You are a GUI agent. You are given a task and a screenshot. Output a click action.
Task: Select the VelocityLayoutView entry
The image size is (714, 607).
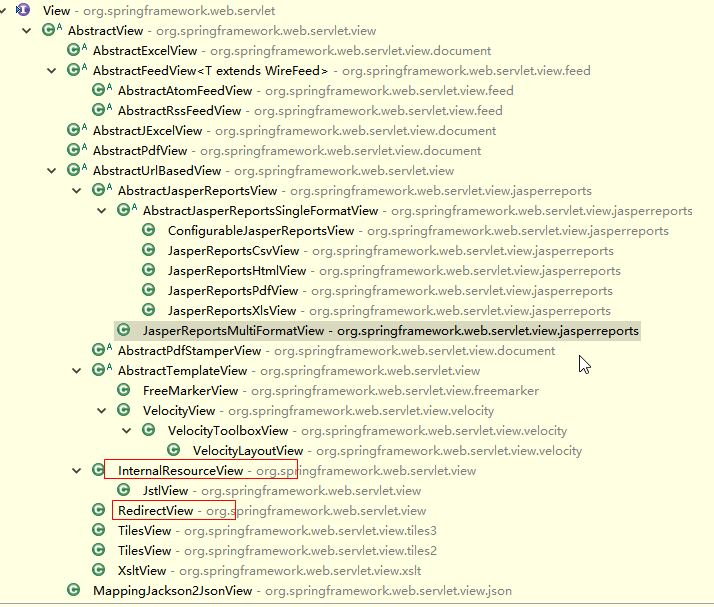(x=247, y=450)
